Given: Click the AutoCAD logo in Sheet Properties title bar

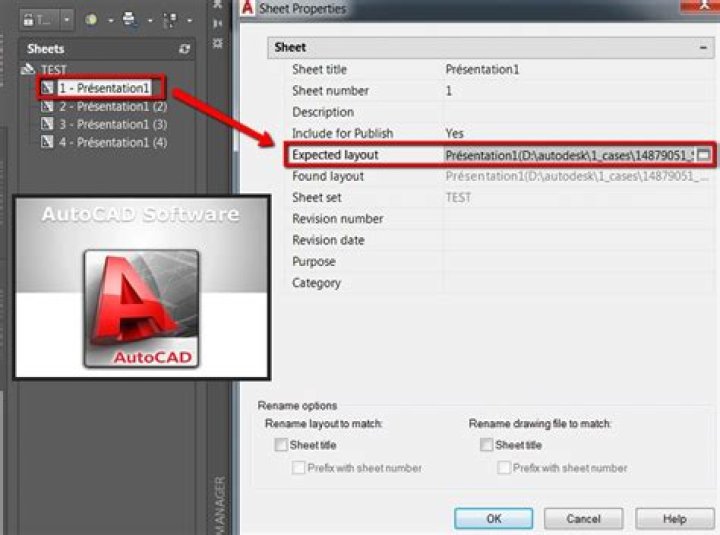Looking at the screenshot, I should coord(248,7).
